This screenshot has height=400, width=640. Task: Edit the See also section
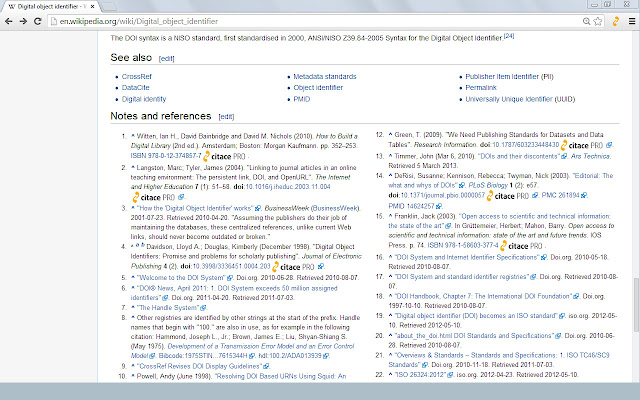click(166, 59)
